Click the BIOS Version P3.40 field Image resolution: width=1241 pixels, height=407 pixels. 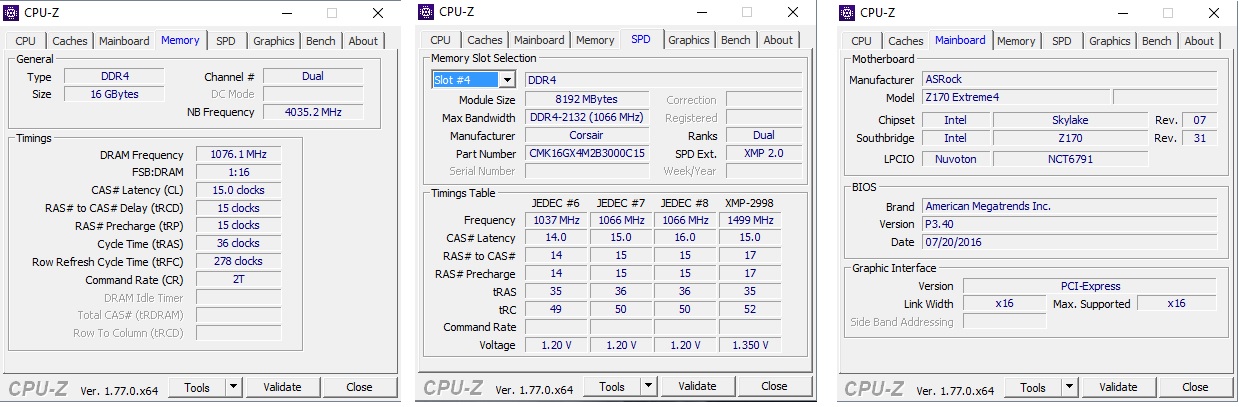[x=1069, y=224]
